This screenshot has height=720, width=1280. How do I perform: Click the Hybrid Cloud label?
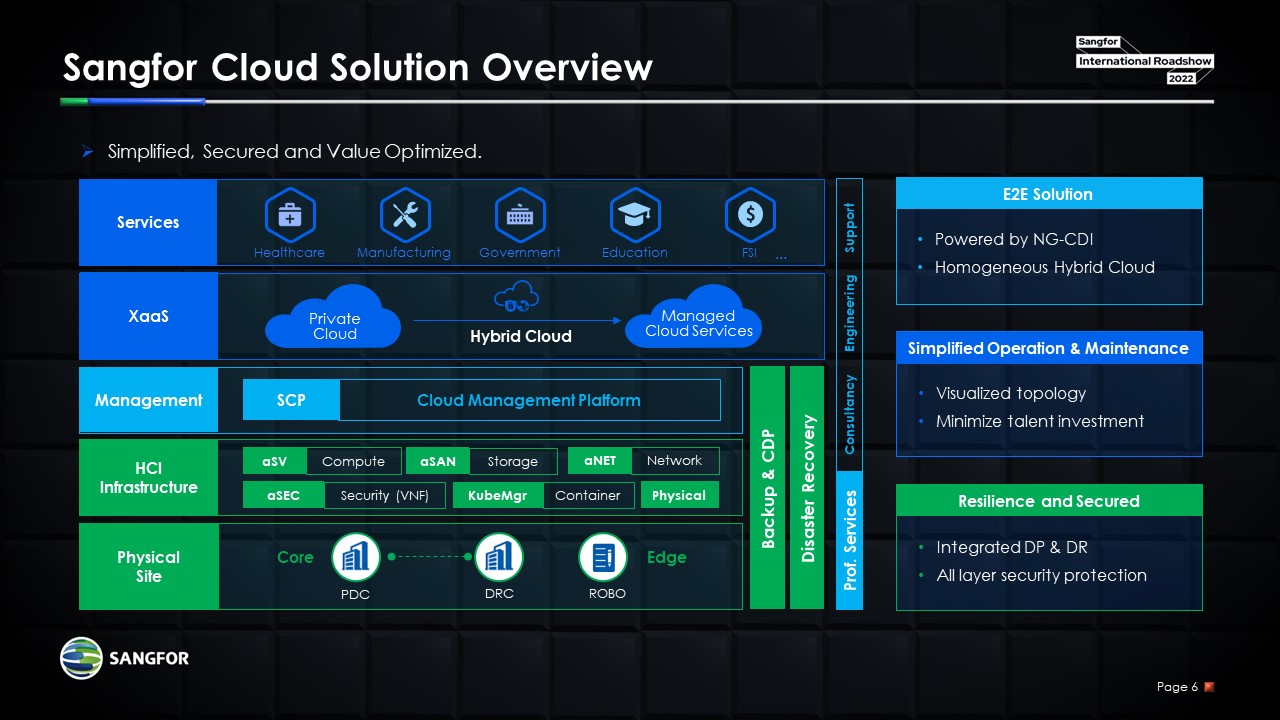click(521, 336)
